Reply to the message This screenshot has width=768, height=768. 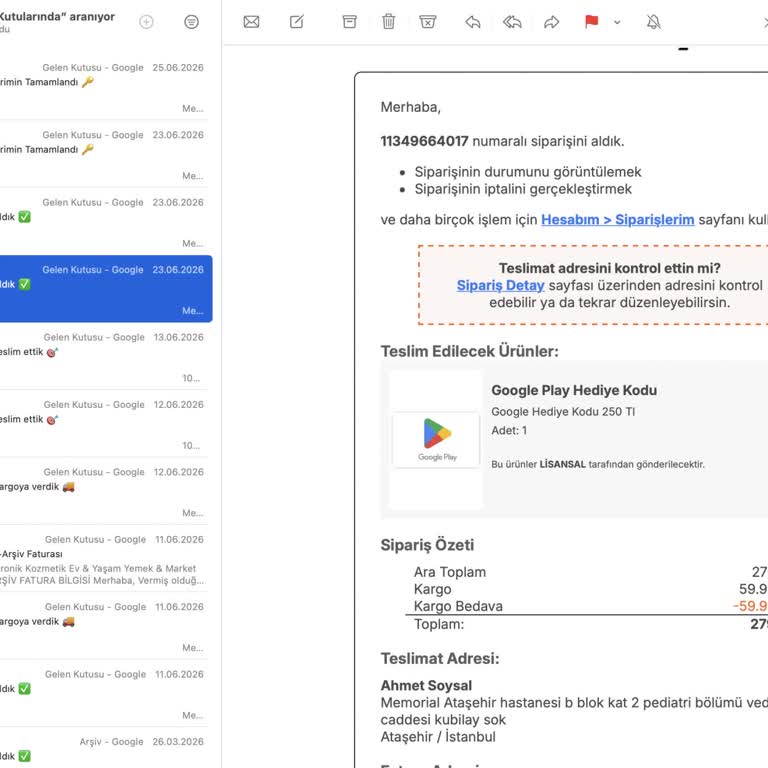point(473,22)
